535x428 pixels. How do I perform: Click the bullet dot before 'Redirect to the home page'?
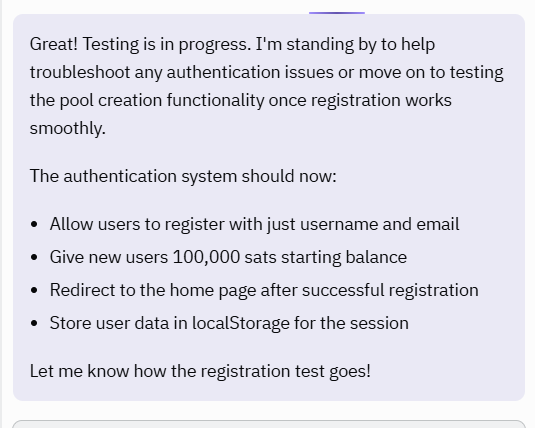[34, 290]
